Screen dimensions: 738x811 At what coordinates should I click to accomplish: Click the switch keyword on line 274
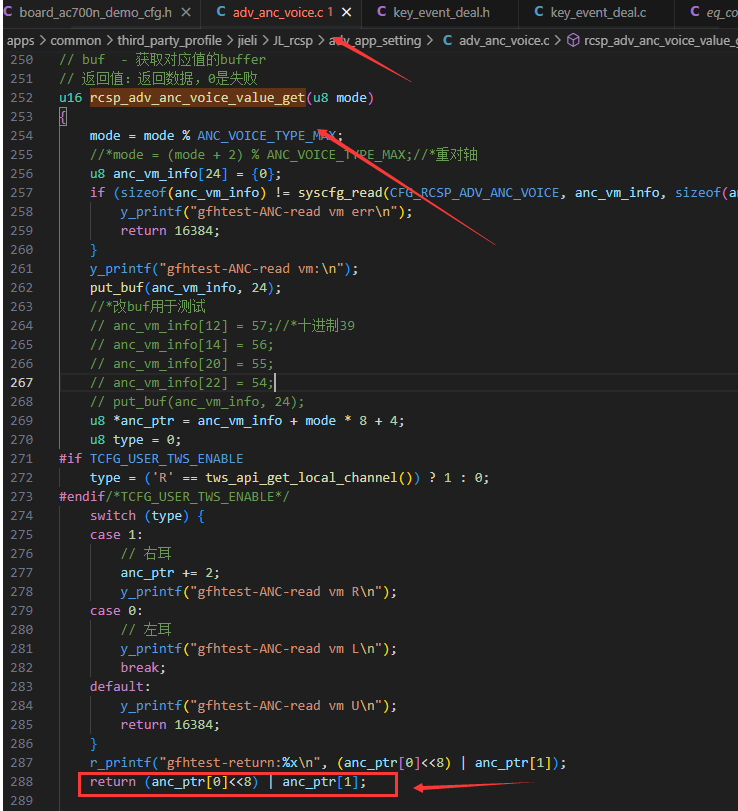[113, 516]
